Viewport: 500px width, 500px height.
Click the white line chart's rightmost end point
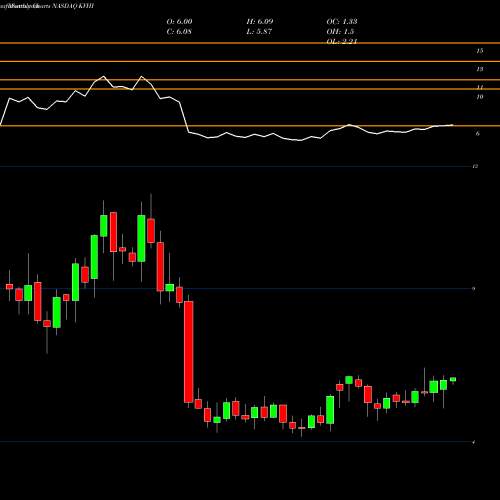click(x=453, y=125)
